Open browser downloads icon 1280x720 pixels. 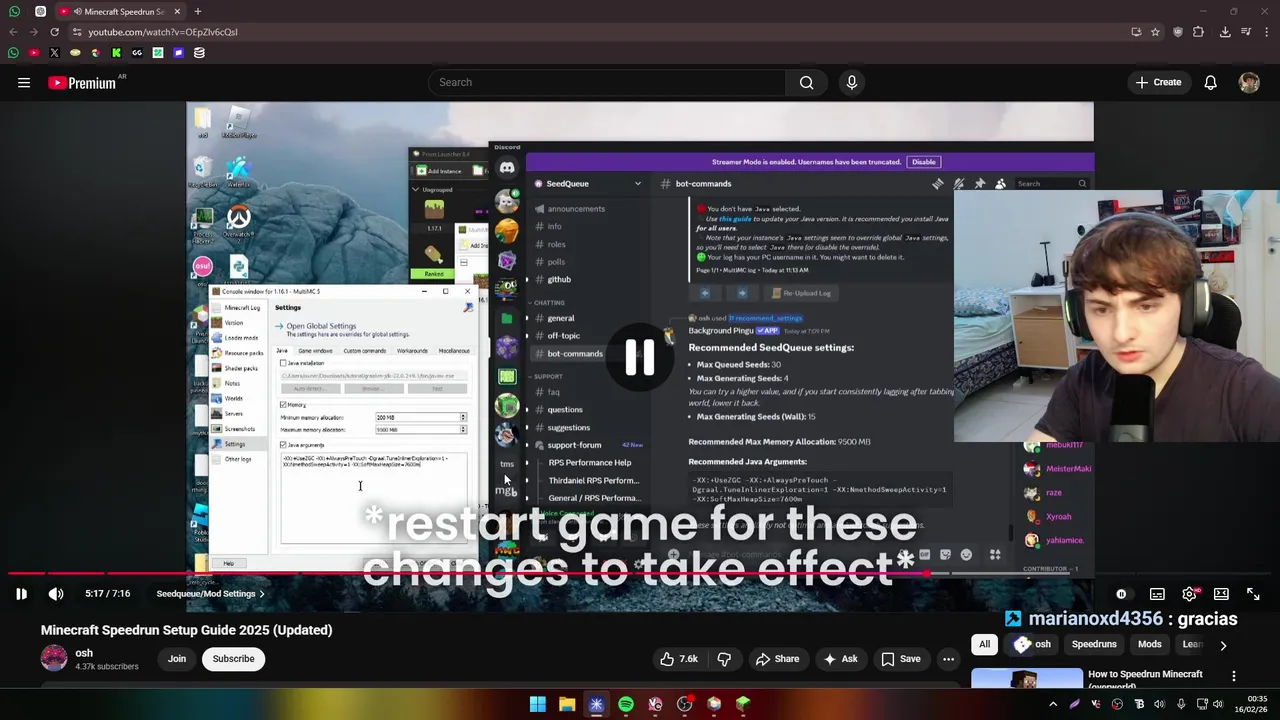pyautogui.click(x=1225, y=32)
